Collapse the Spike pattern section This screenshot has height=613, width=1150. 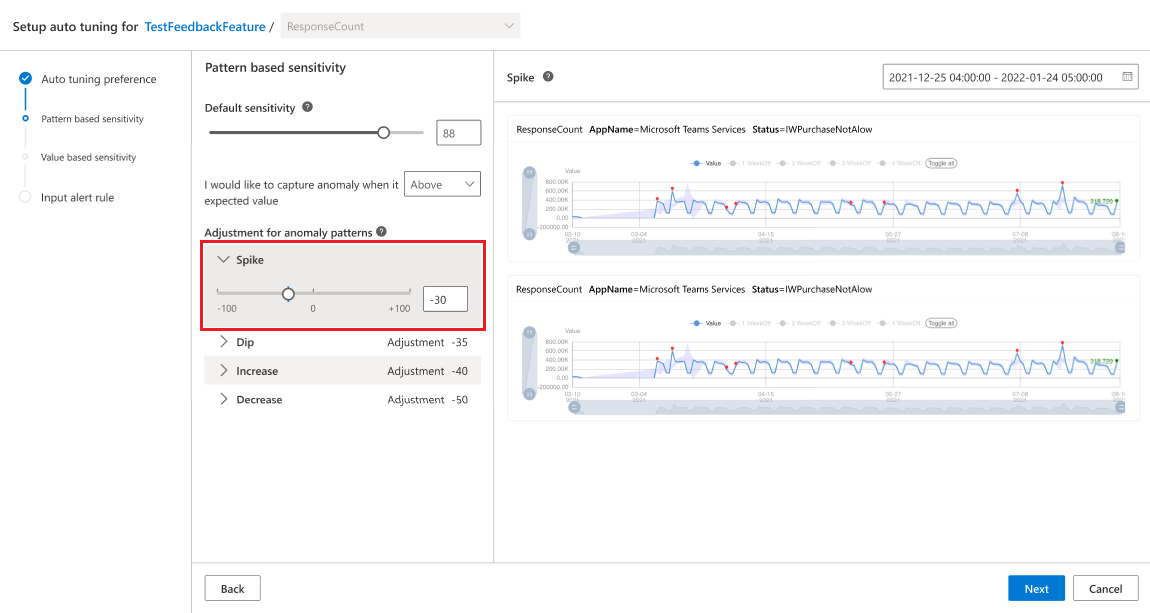click(x=224, y=260)
